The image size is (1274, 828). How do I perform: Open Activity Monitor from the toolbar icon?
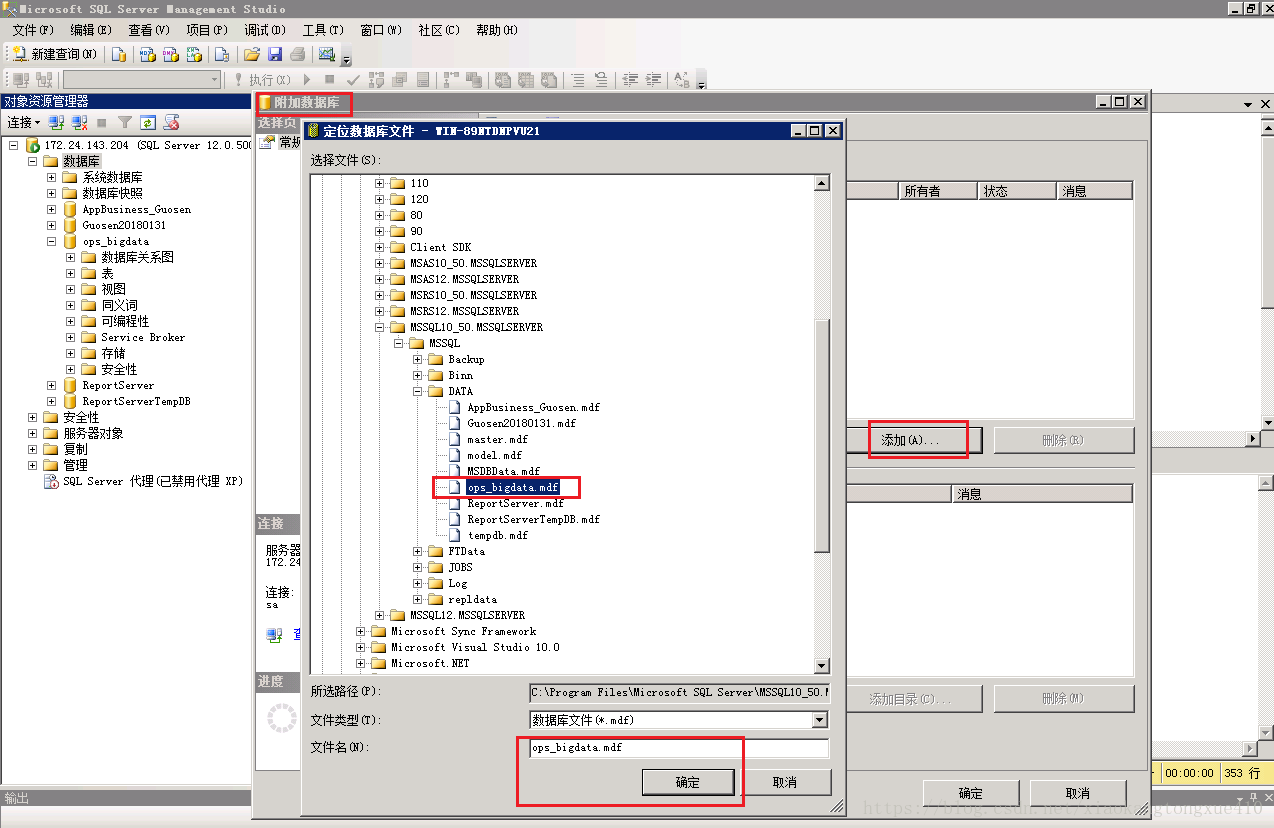pyautogui.click(x=326, y=54)
